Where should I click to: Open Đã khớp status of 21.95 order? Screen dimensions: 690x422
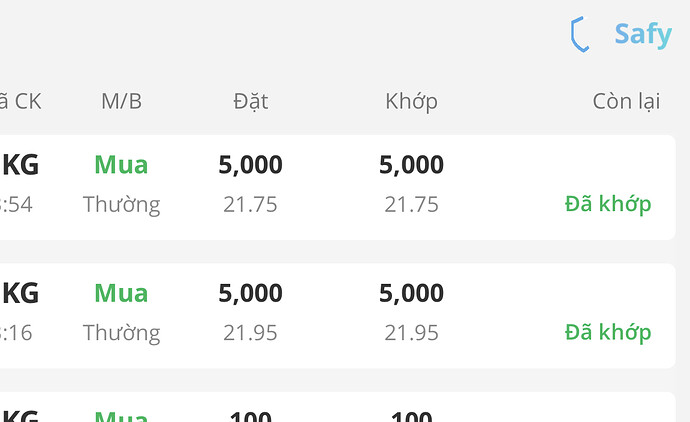tap(608, 332)
